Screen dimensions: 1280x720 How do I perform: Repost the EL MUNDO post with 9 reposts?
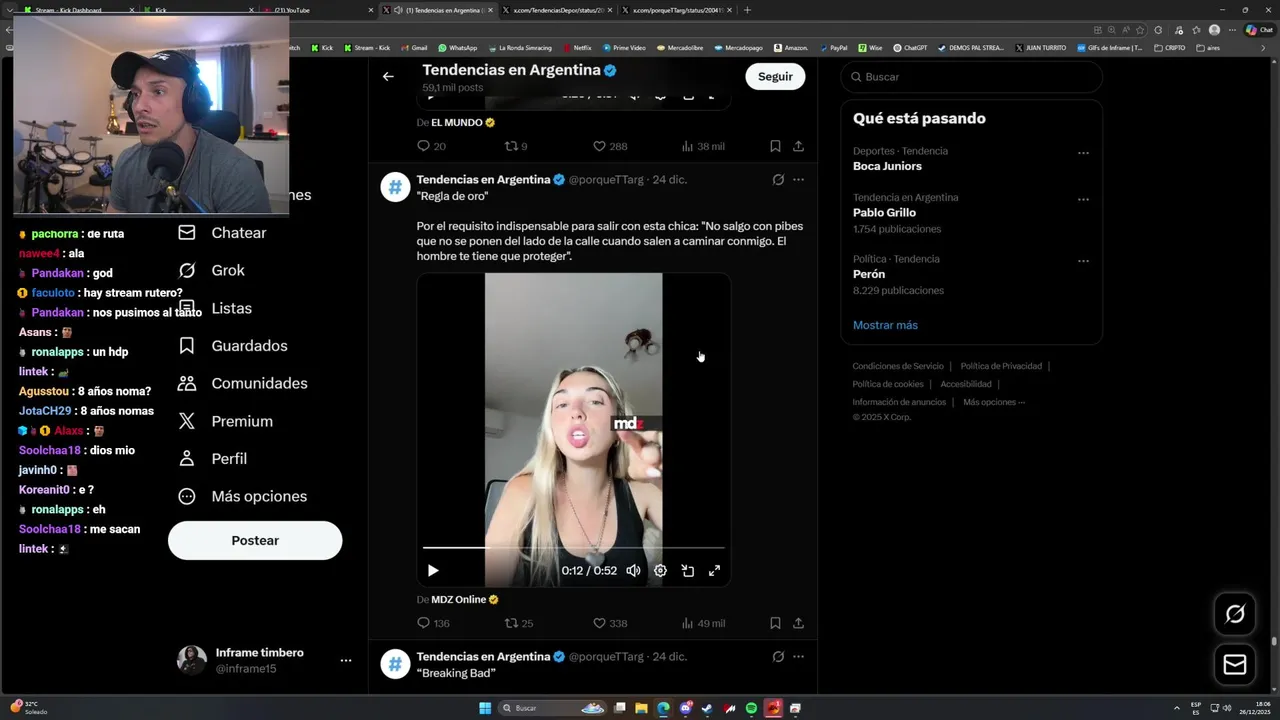click(x=516, y=146)
